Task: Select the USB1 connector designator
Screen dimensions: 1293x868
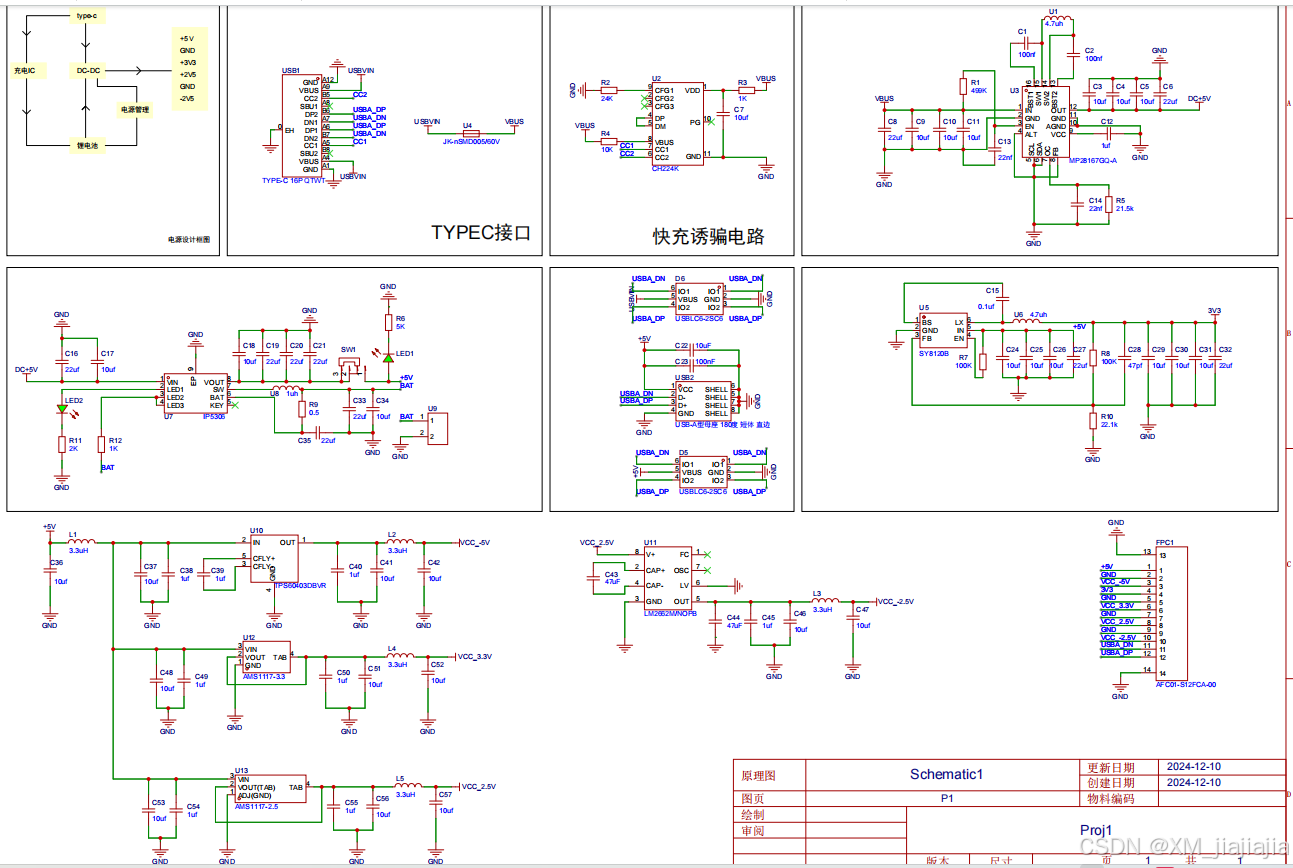Action: coord(291,71)
